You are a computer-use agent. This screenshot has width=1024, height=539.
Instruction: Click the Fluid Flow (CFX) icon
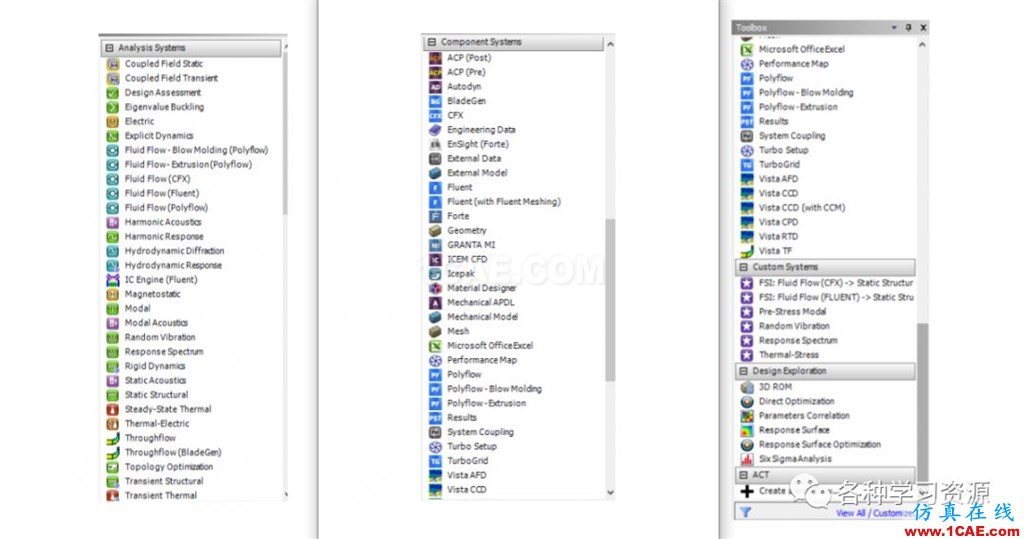tap(113, 179)
